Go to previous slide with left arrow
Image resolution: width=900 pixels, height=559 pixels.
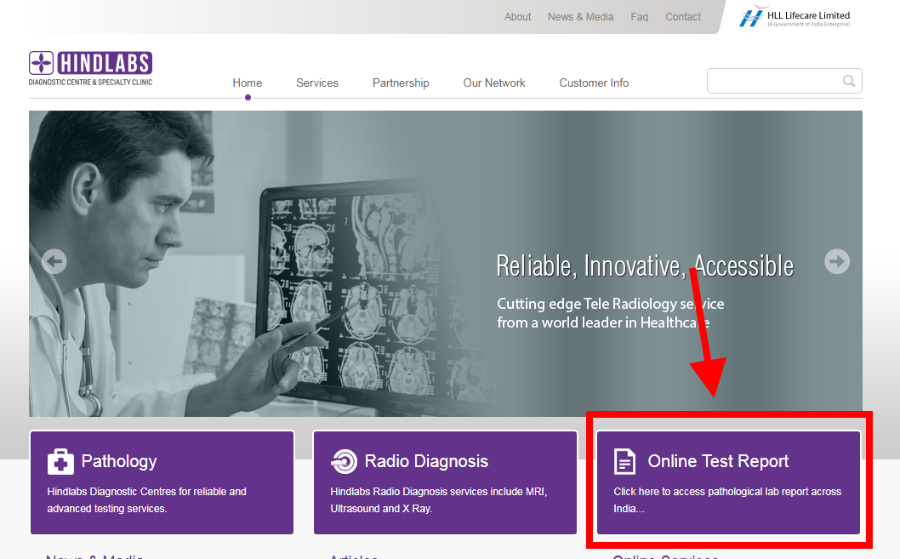(55, 262)
